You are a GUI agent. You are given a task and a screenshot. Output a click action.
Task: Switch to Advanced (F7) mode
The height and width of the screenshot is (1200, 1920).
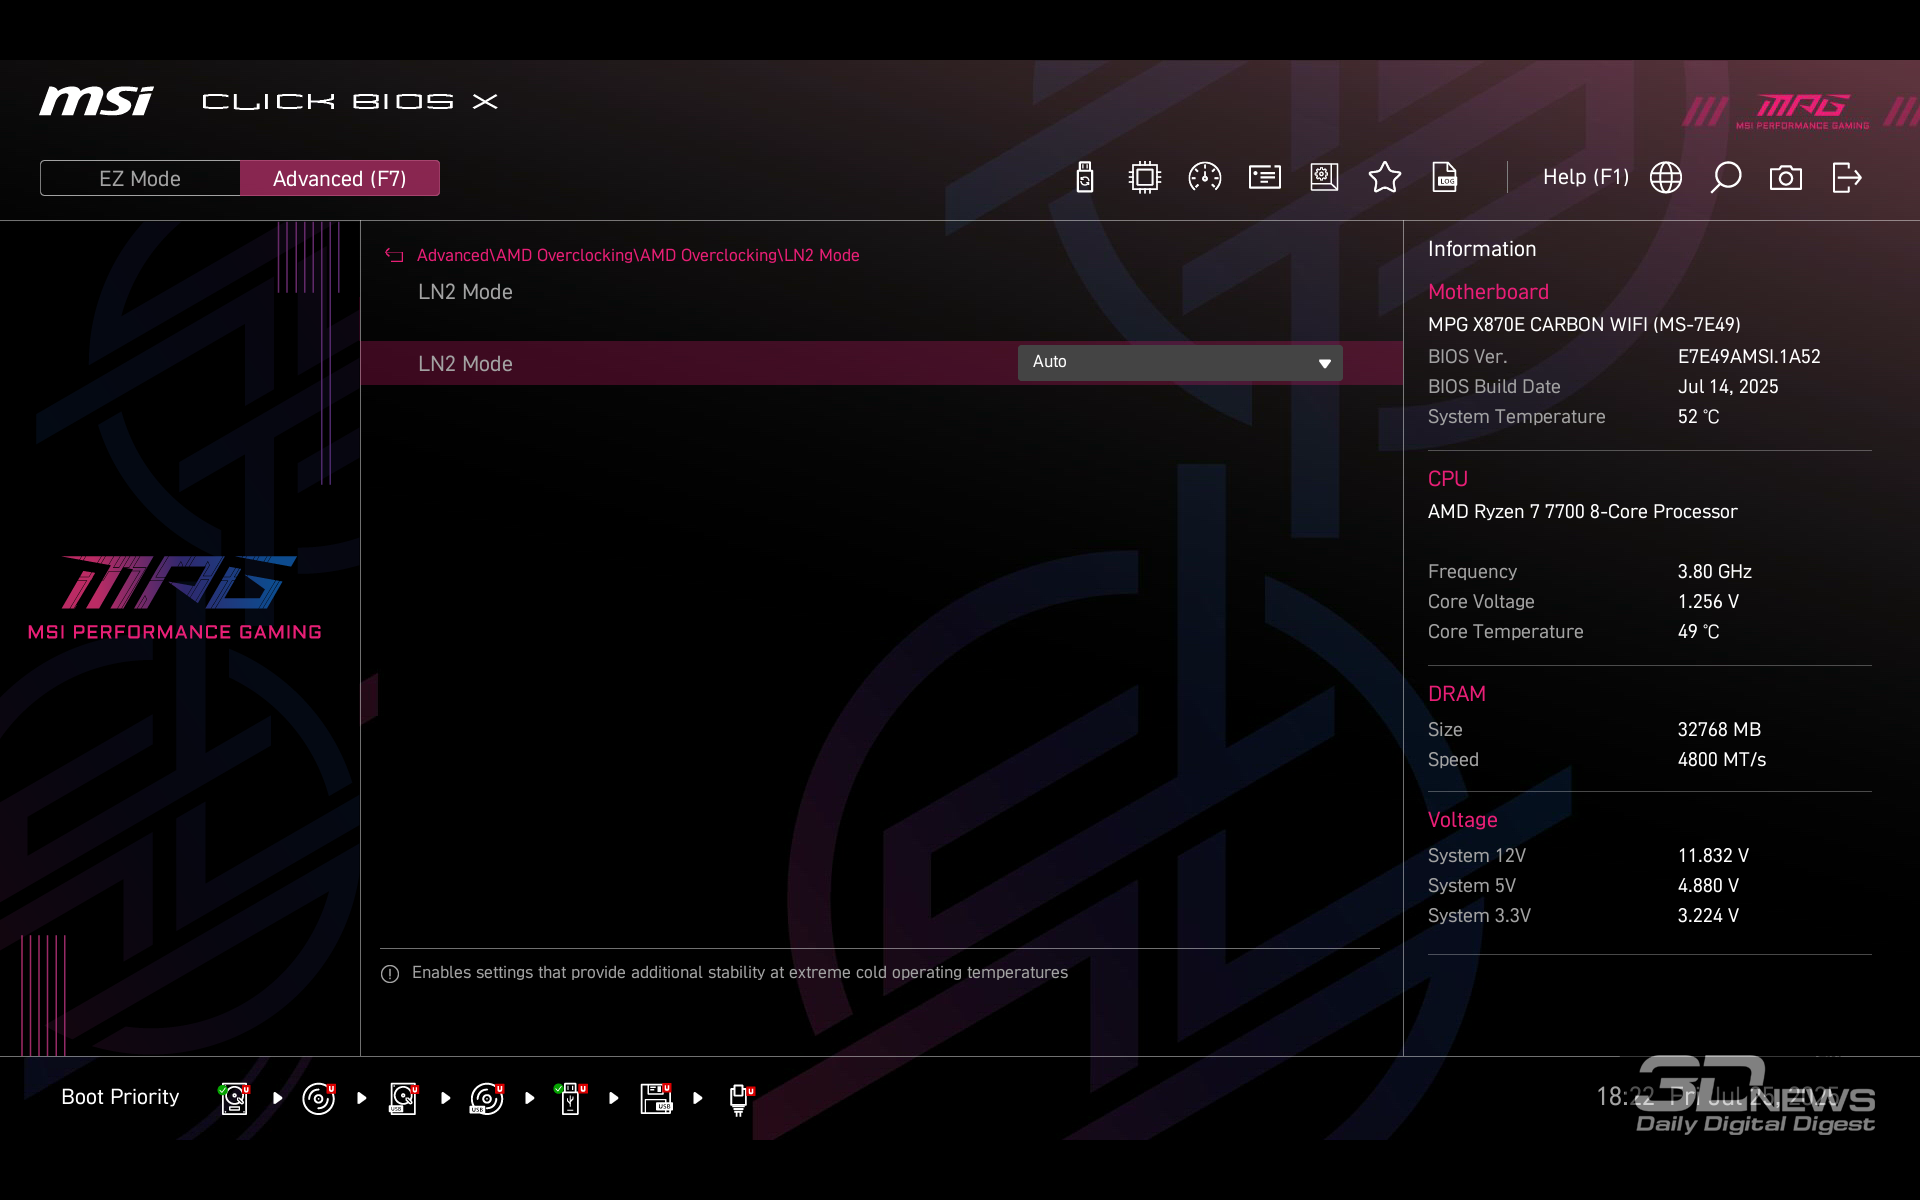[x=340, y=178]
